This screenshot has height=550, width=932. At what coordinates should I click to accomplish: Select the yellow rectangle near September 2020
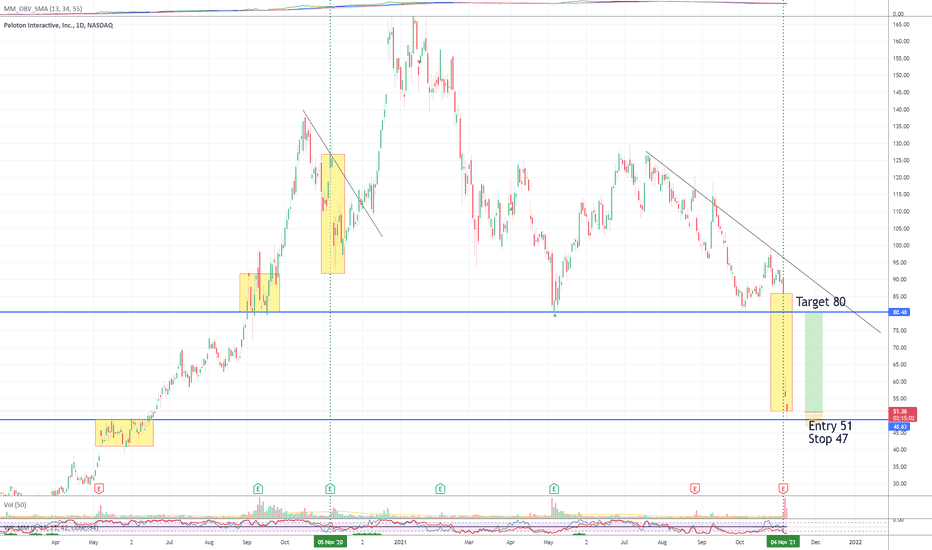coord(259,293)
